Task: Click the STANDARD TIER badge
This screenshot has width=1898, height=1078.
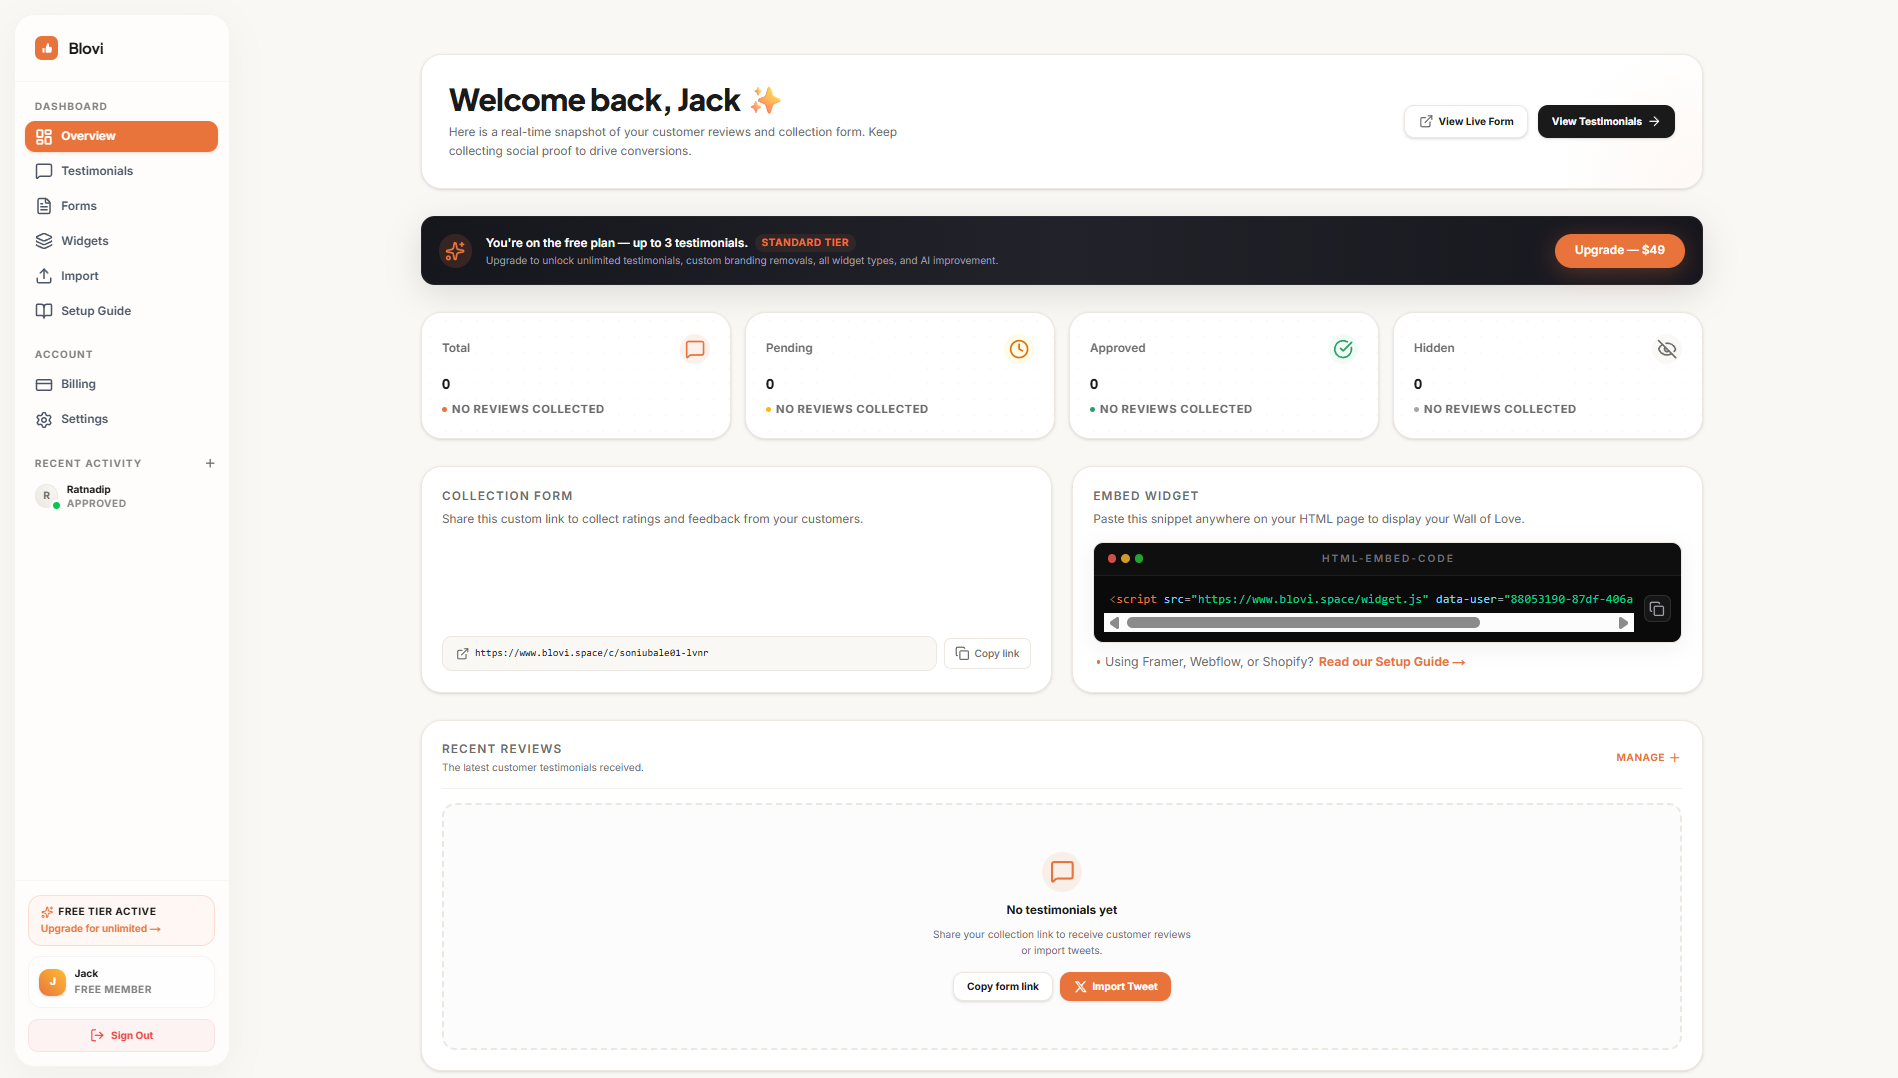Action: tap(805, 242)
